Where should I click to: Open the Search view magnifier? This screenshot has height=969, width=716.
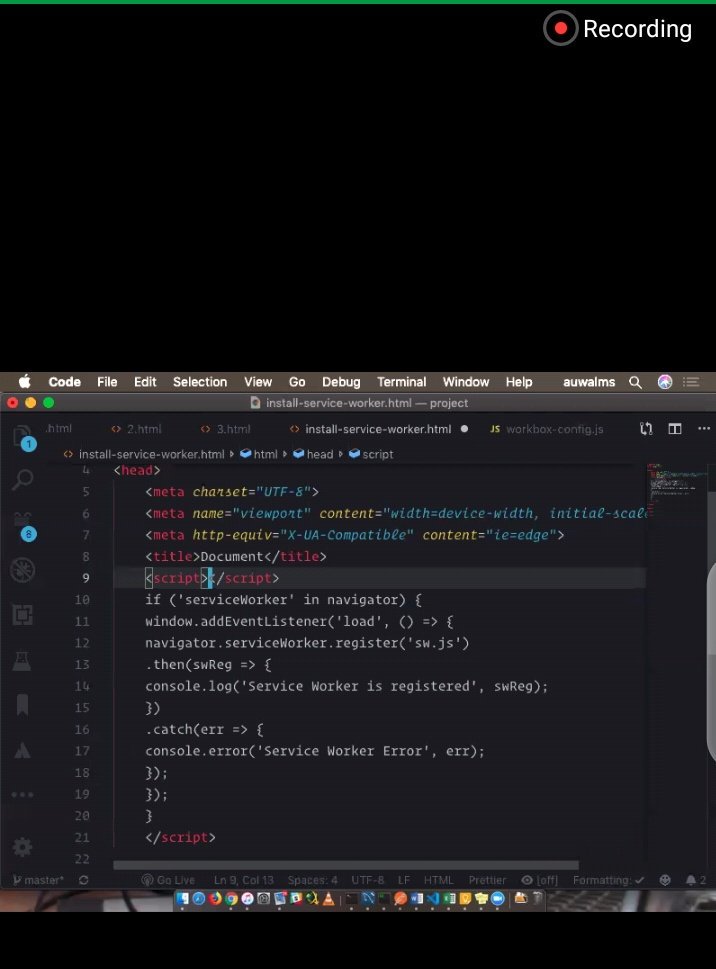pyautogui.click(x=22, y=479)
